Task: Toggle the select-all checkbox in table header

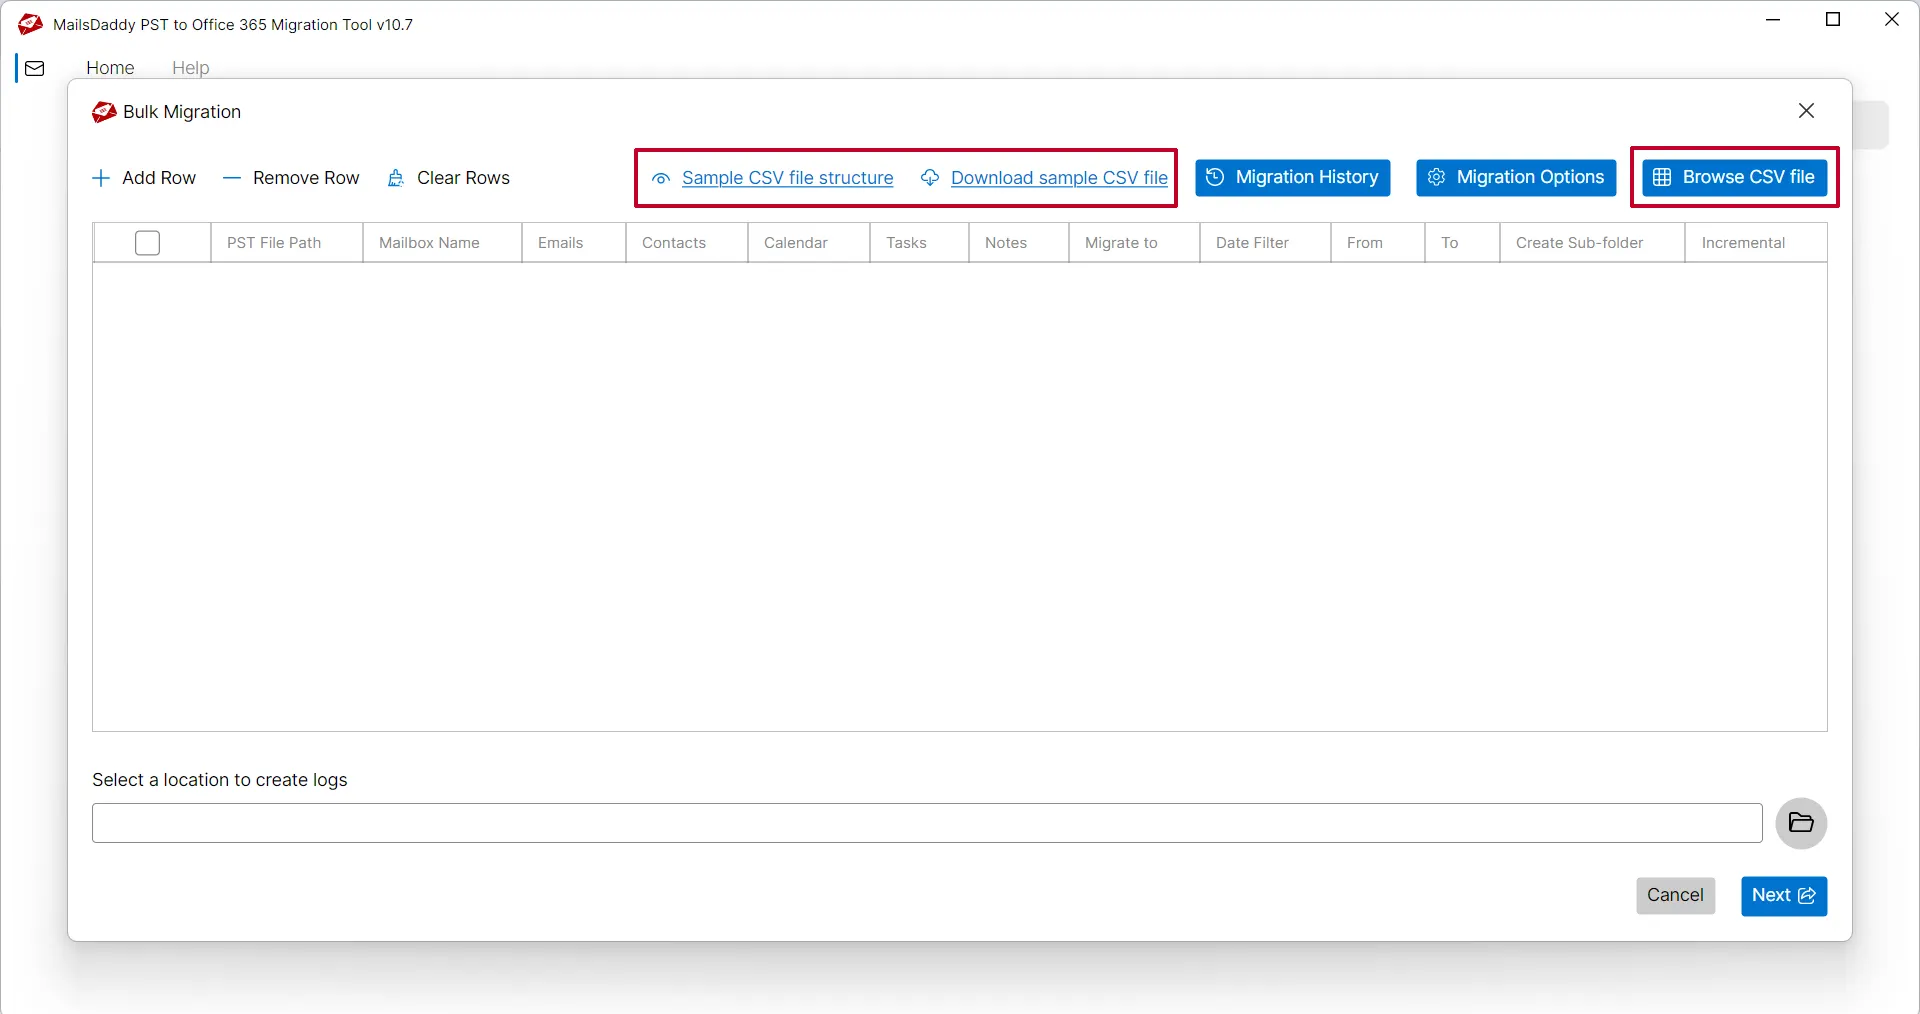Action: coord(147,243)
